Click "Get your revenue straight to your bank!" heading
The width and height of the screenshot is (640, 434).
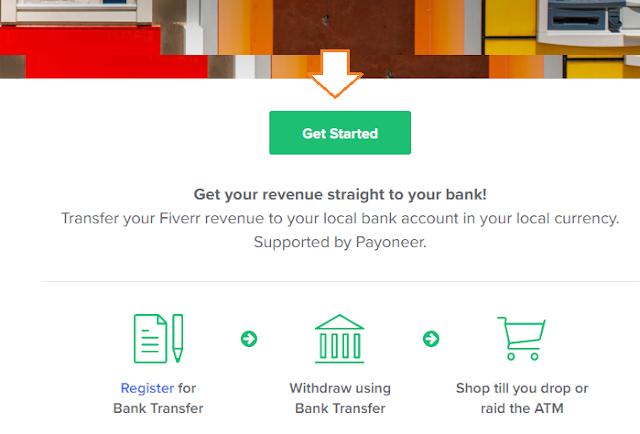point(340,194)
